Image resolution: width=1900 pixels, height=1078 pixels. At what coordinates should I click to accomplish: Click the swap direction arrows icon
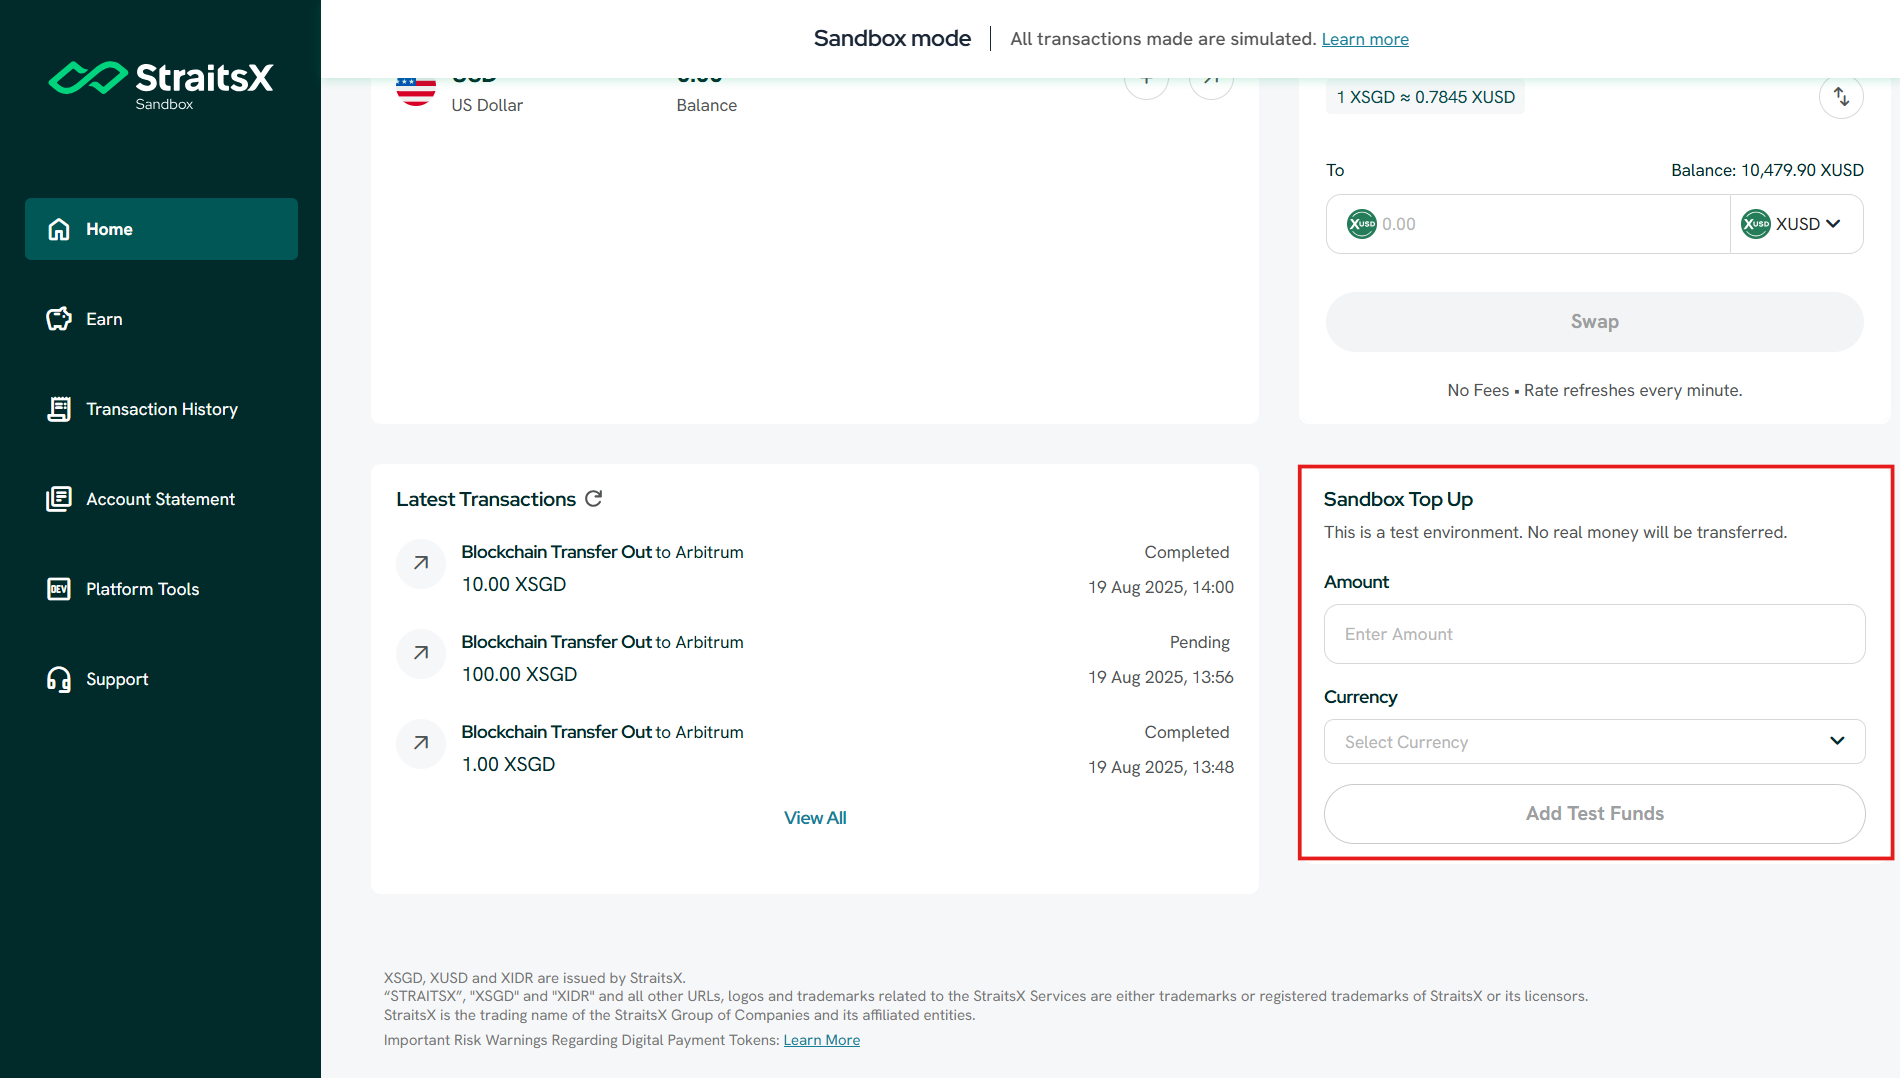1841,97
